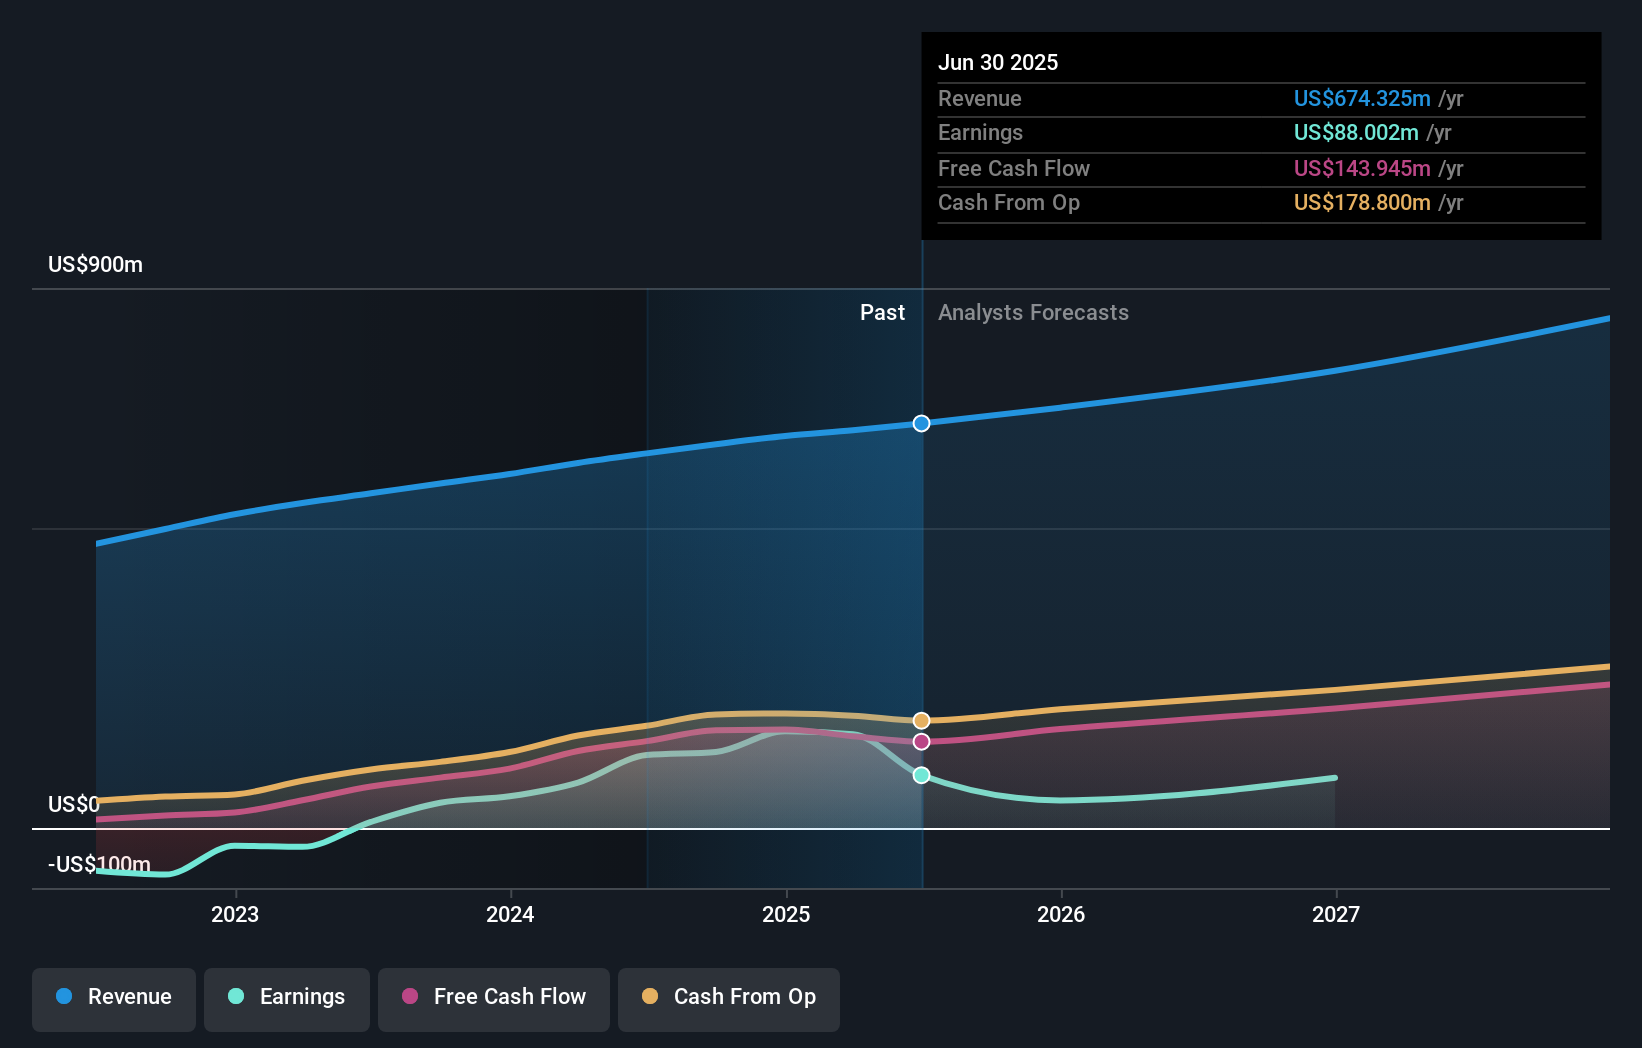Click the US$178.800m Cash From Op value
Viewport: 1642px width, 1048px height.
[x=1362, y=203]
